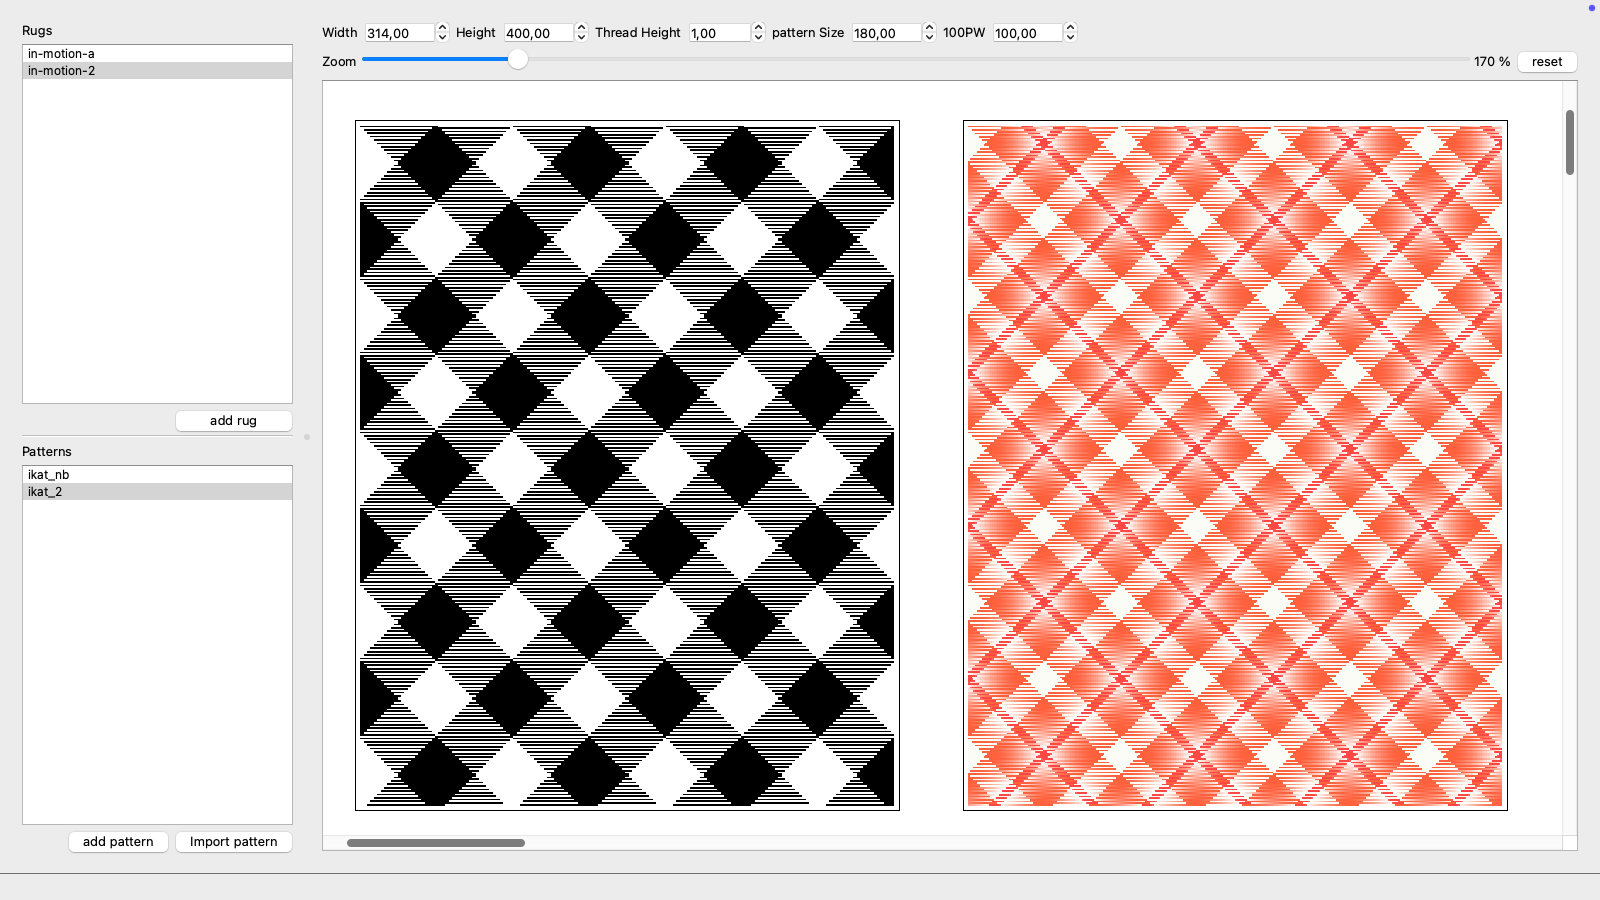The height and width of the screenshot is (900, 1600).
Task: Click the pattern Size stepper arrows
Action: 929,33
